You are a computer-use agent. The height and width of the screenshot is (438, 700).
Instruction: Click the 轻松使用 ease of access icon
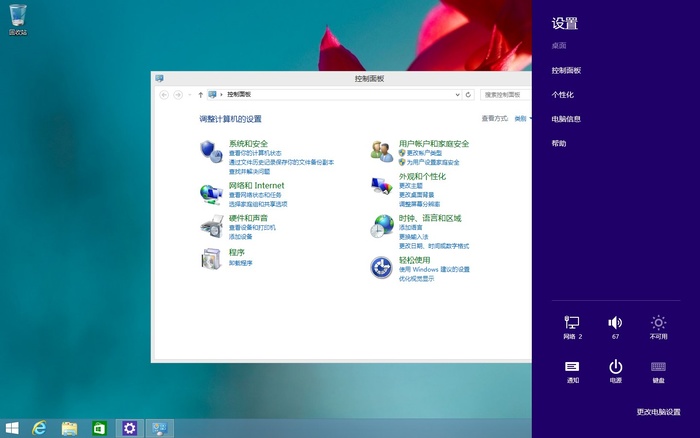pos(381,267)
